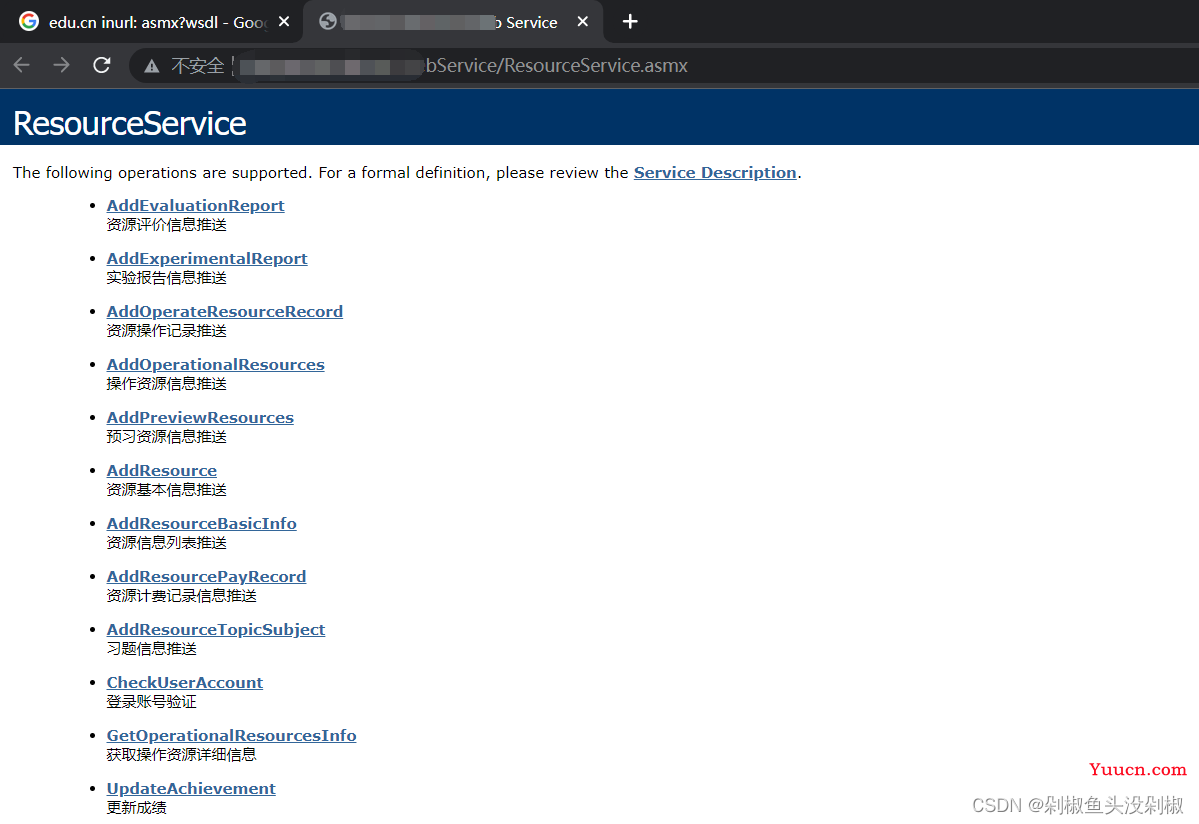Click the description text 预习资源信息推送
This screenshot has height=824, width=1199.
[x=167, y=436]
